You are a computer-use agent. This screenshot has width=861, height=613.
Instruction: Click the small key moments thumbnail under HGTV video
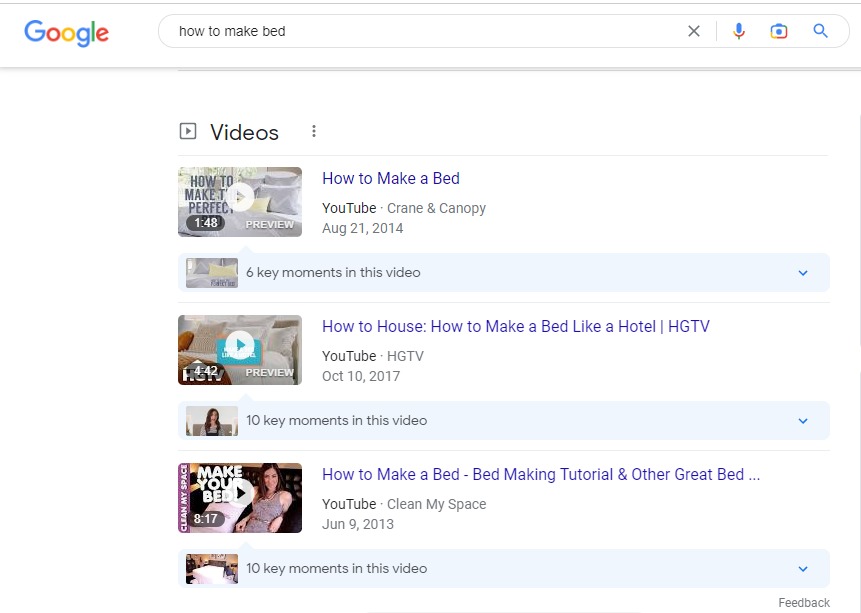(x=212, y=421)
